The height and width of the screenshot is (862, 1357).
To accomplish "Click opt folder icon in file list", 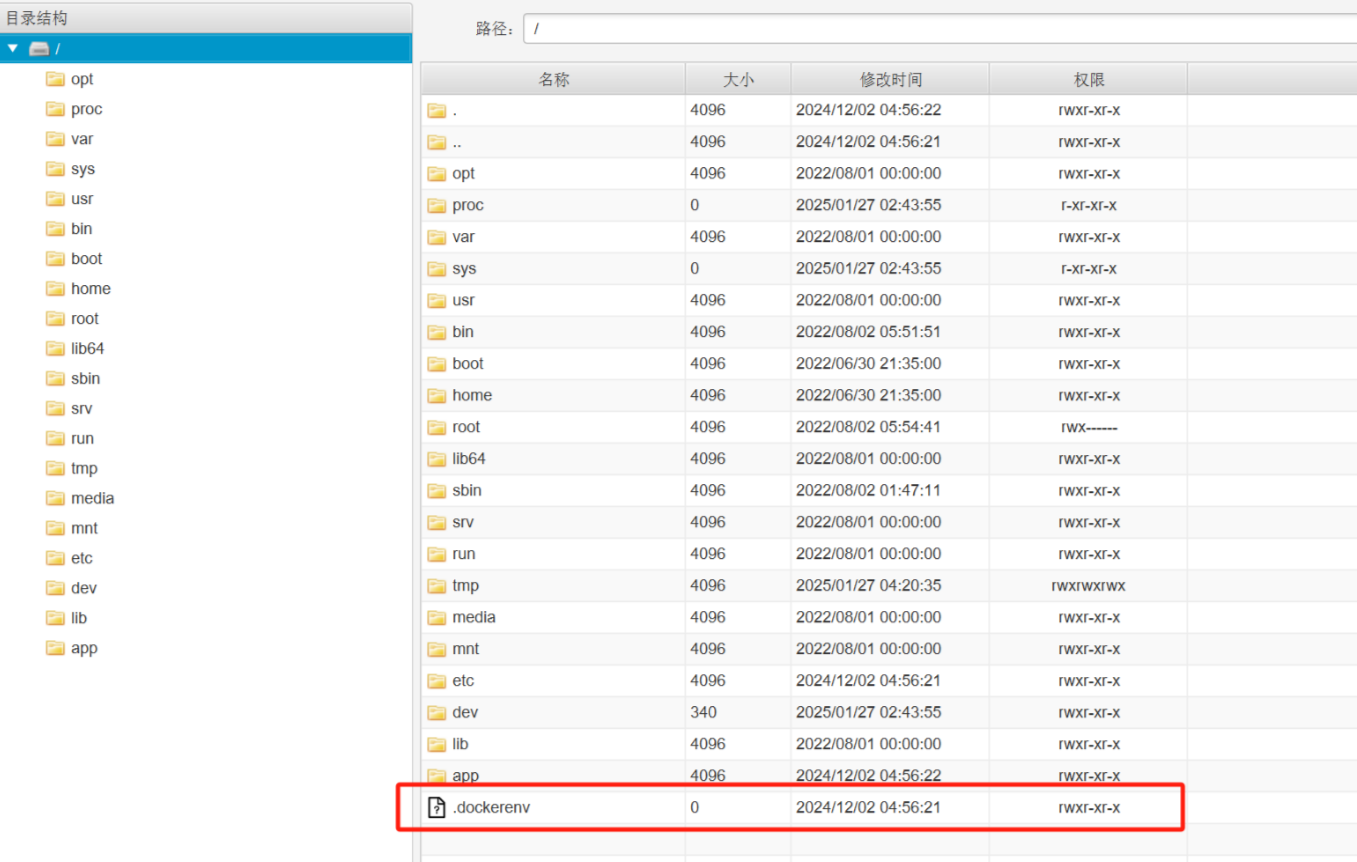I will pyautogui.click(x=436, y=173).
